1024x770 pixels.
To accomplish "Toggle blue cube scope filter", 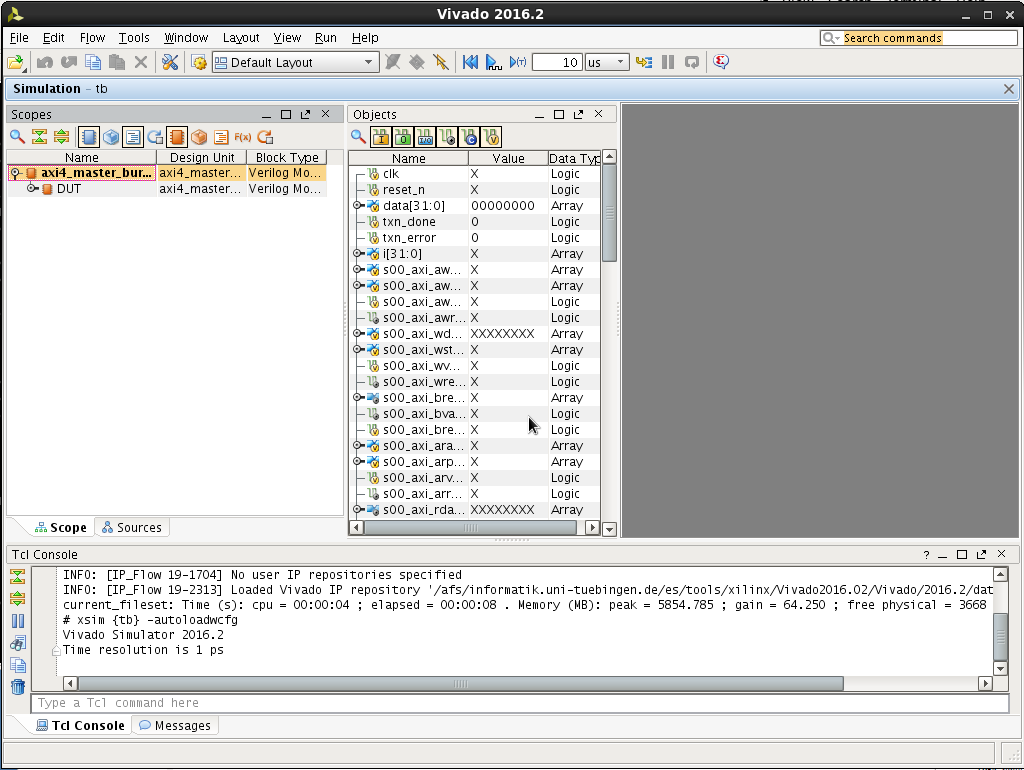I will pos(111,137).
